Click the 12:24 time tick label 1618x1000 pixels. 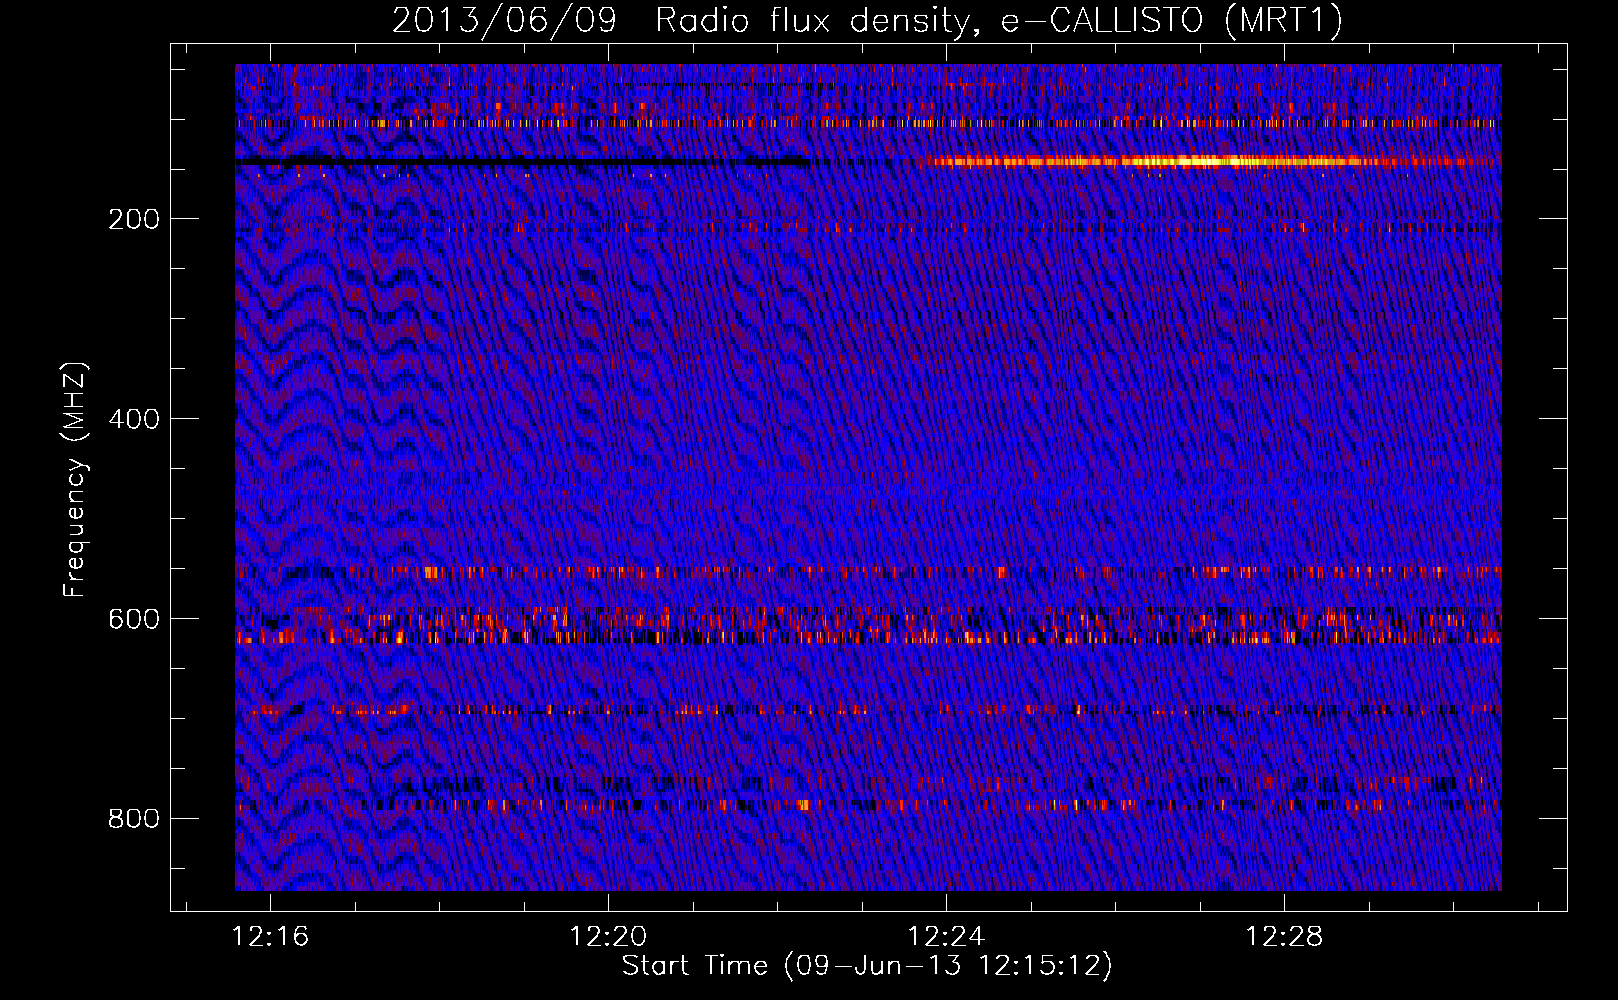[946, 937]
